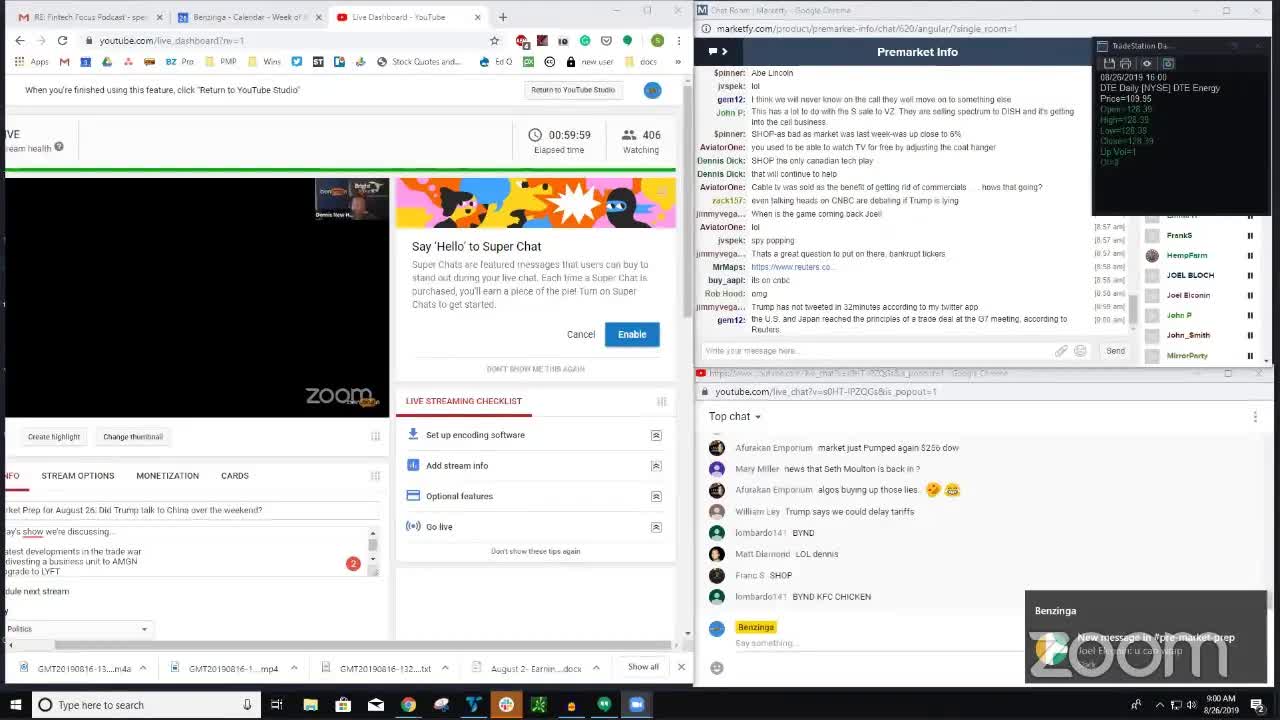The image size is (1280, 720).
Task: Open the Stock Quotes bookmark
Action: (x=419, y=61)
